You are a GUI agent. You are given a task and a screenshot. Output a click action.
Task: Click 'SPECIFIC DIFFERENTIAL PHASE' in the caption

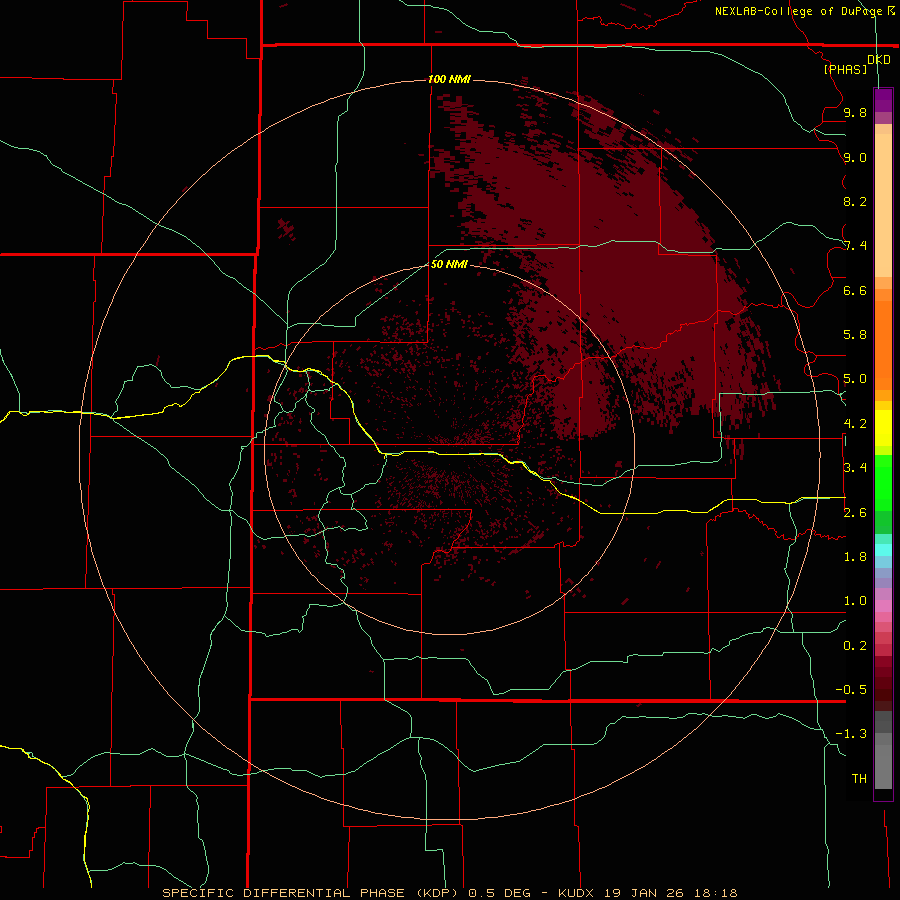pyautogui.click(x=286, y=893)
